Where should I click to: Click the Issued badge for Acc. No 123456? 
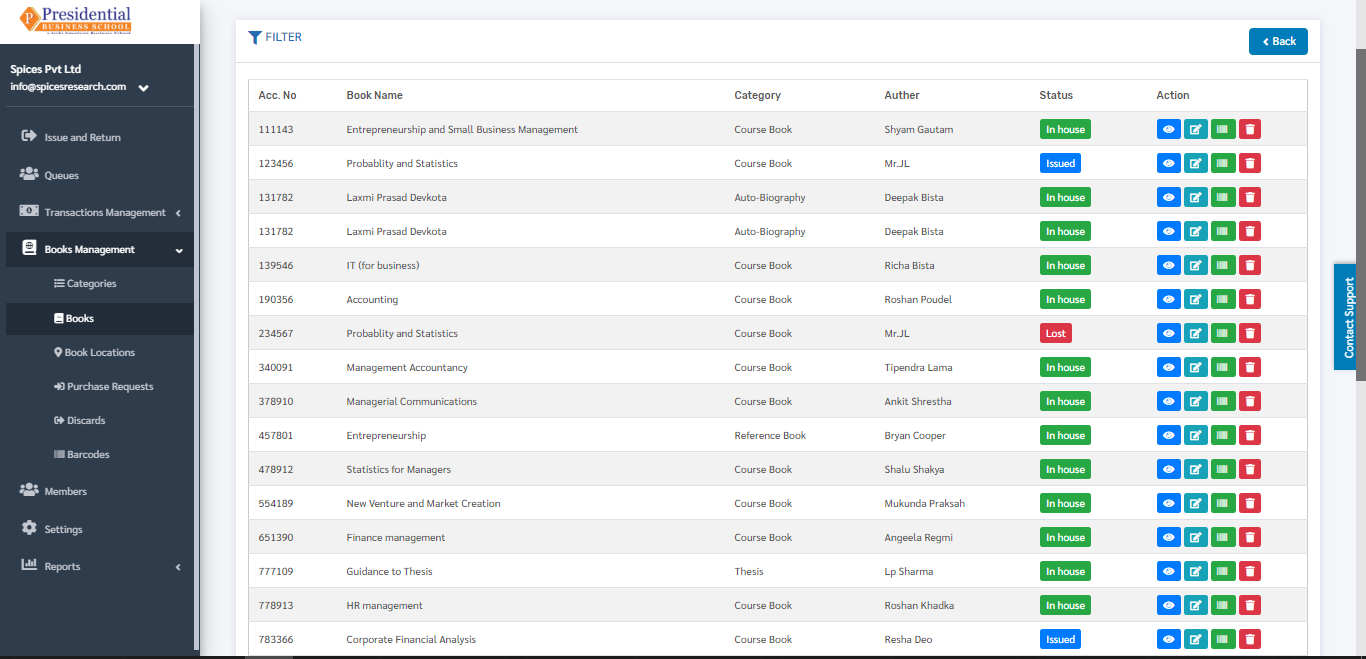tap(1060, 163)
